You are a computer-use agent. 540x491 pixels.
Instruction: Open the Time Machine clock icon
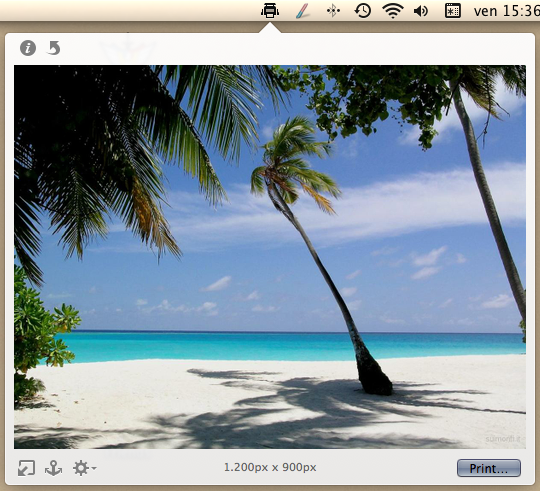(x=363, y=11)
